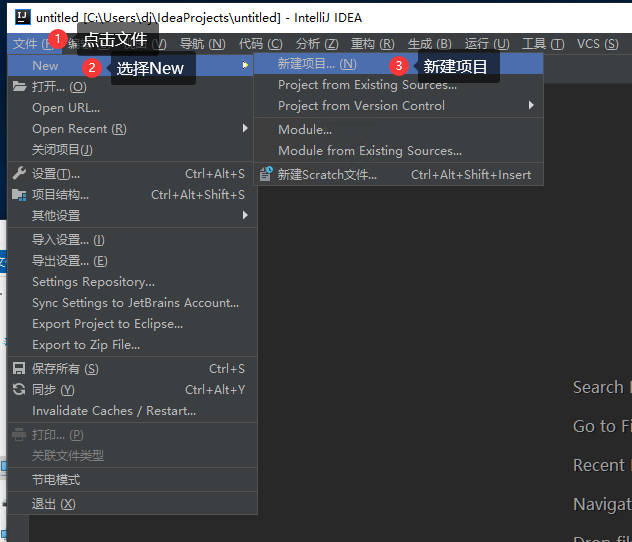Choose Export Project to Eclipse...
Screen dimensions: 632x542
132,324
